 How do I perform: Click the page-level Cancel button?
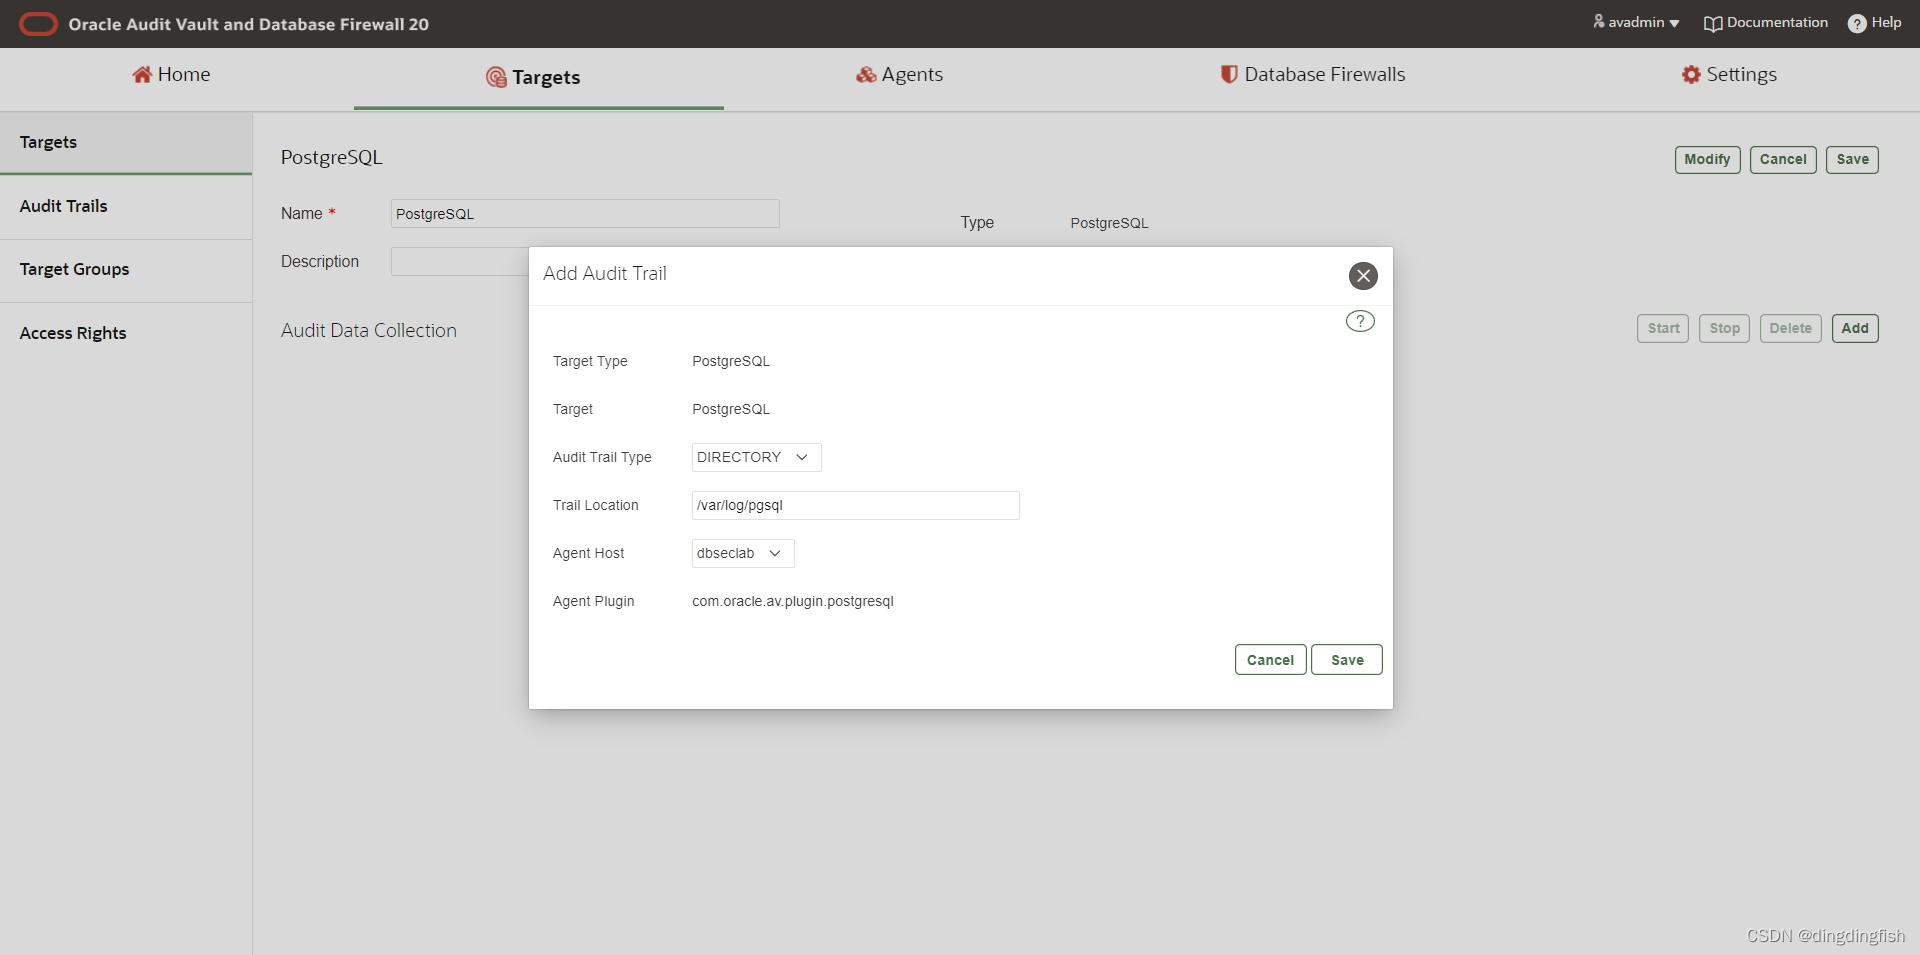tap(1783, 160)
